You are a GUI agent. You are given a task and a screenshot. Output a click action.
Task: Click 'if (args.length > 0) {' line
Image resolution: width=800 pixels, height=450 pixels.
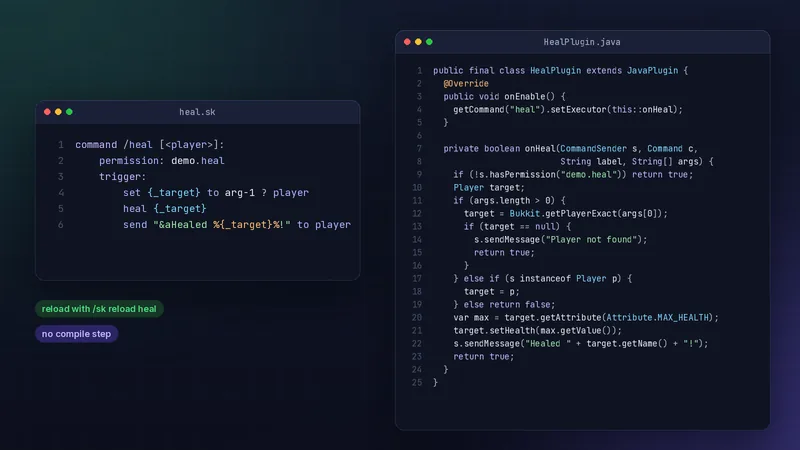point(509,201)
